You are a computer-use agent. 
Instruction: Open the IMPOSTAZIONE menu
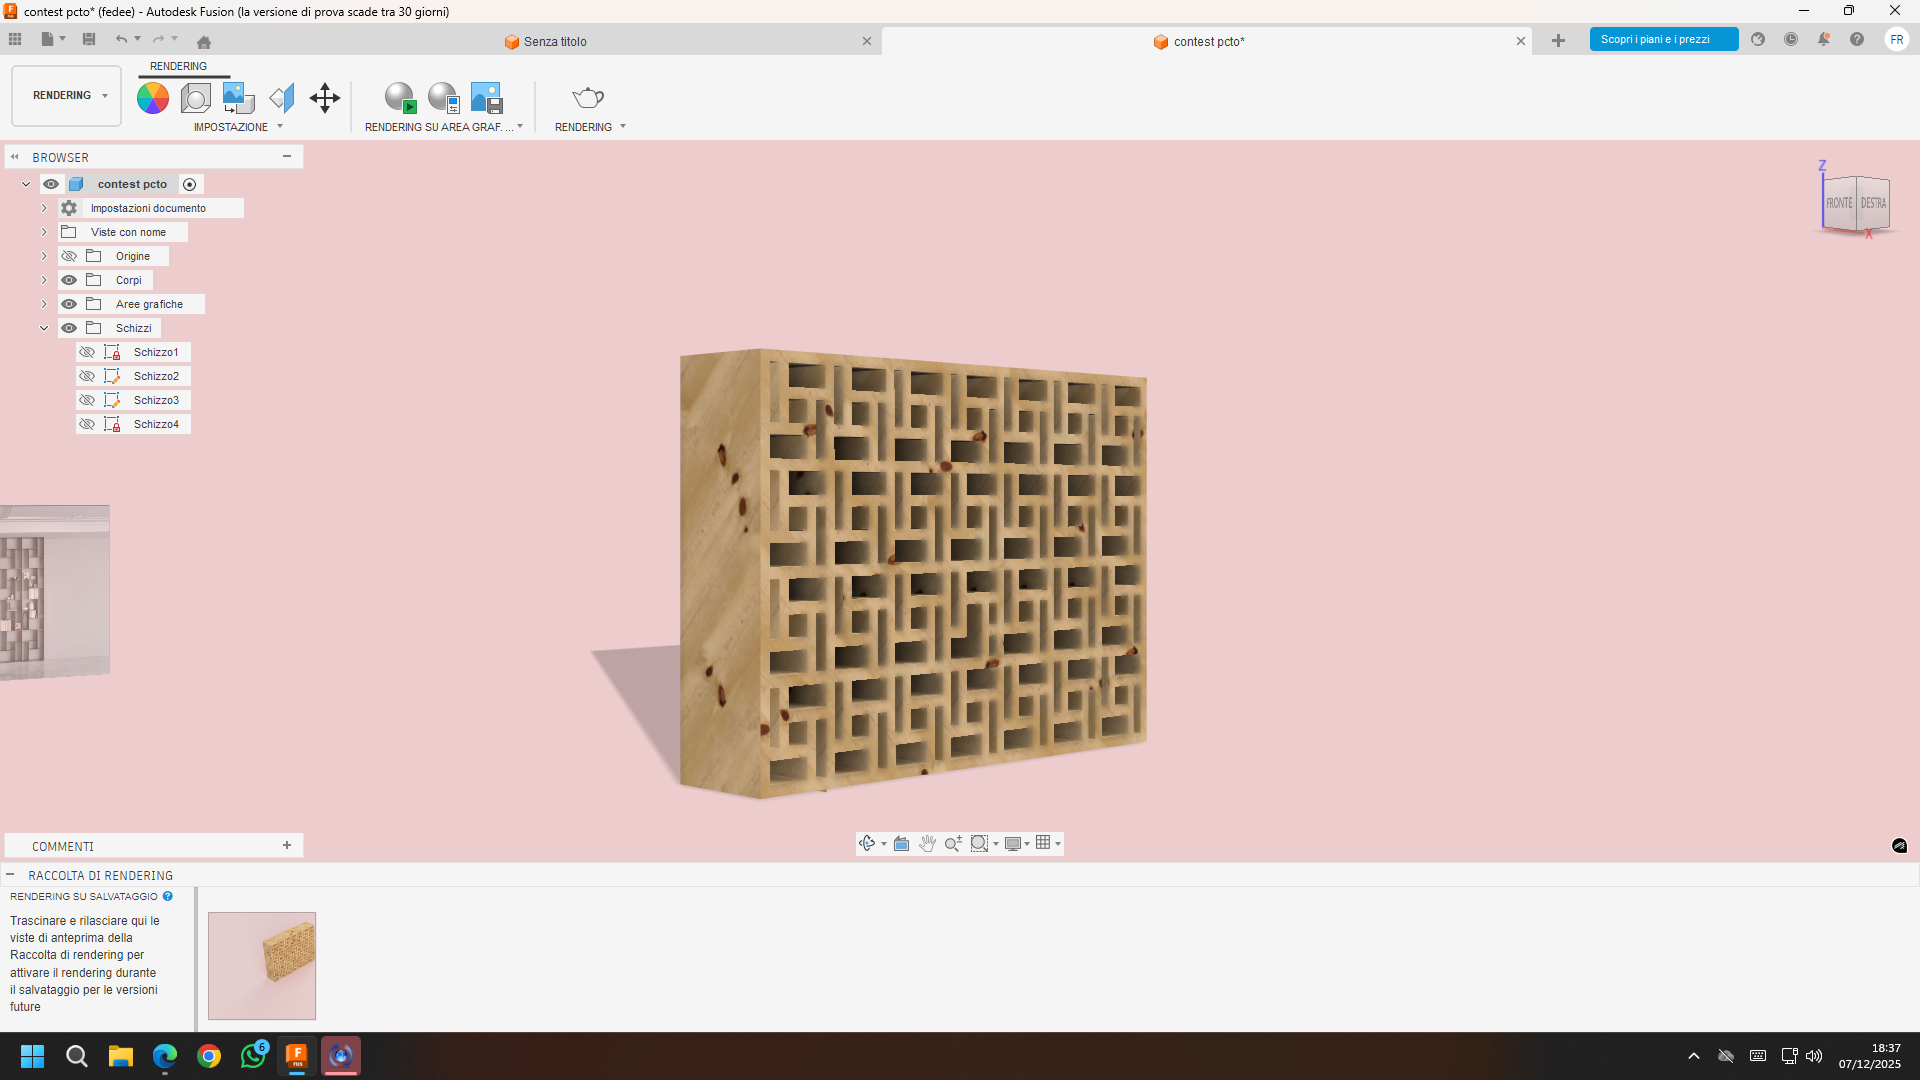(x=238, y=127)
